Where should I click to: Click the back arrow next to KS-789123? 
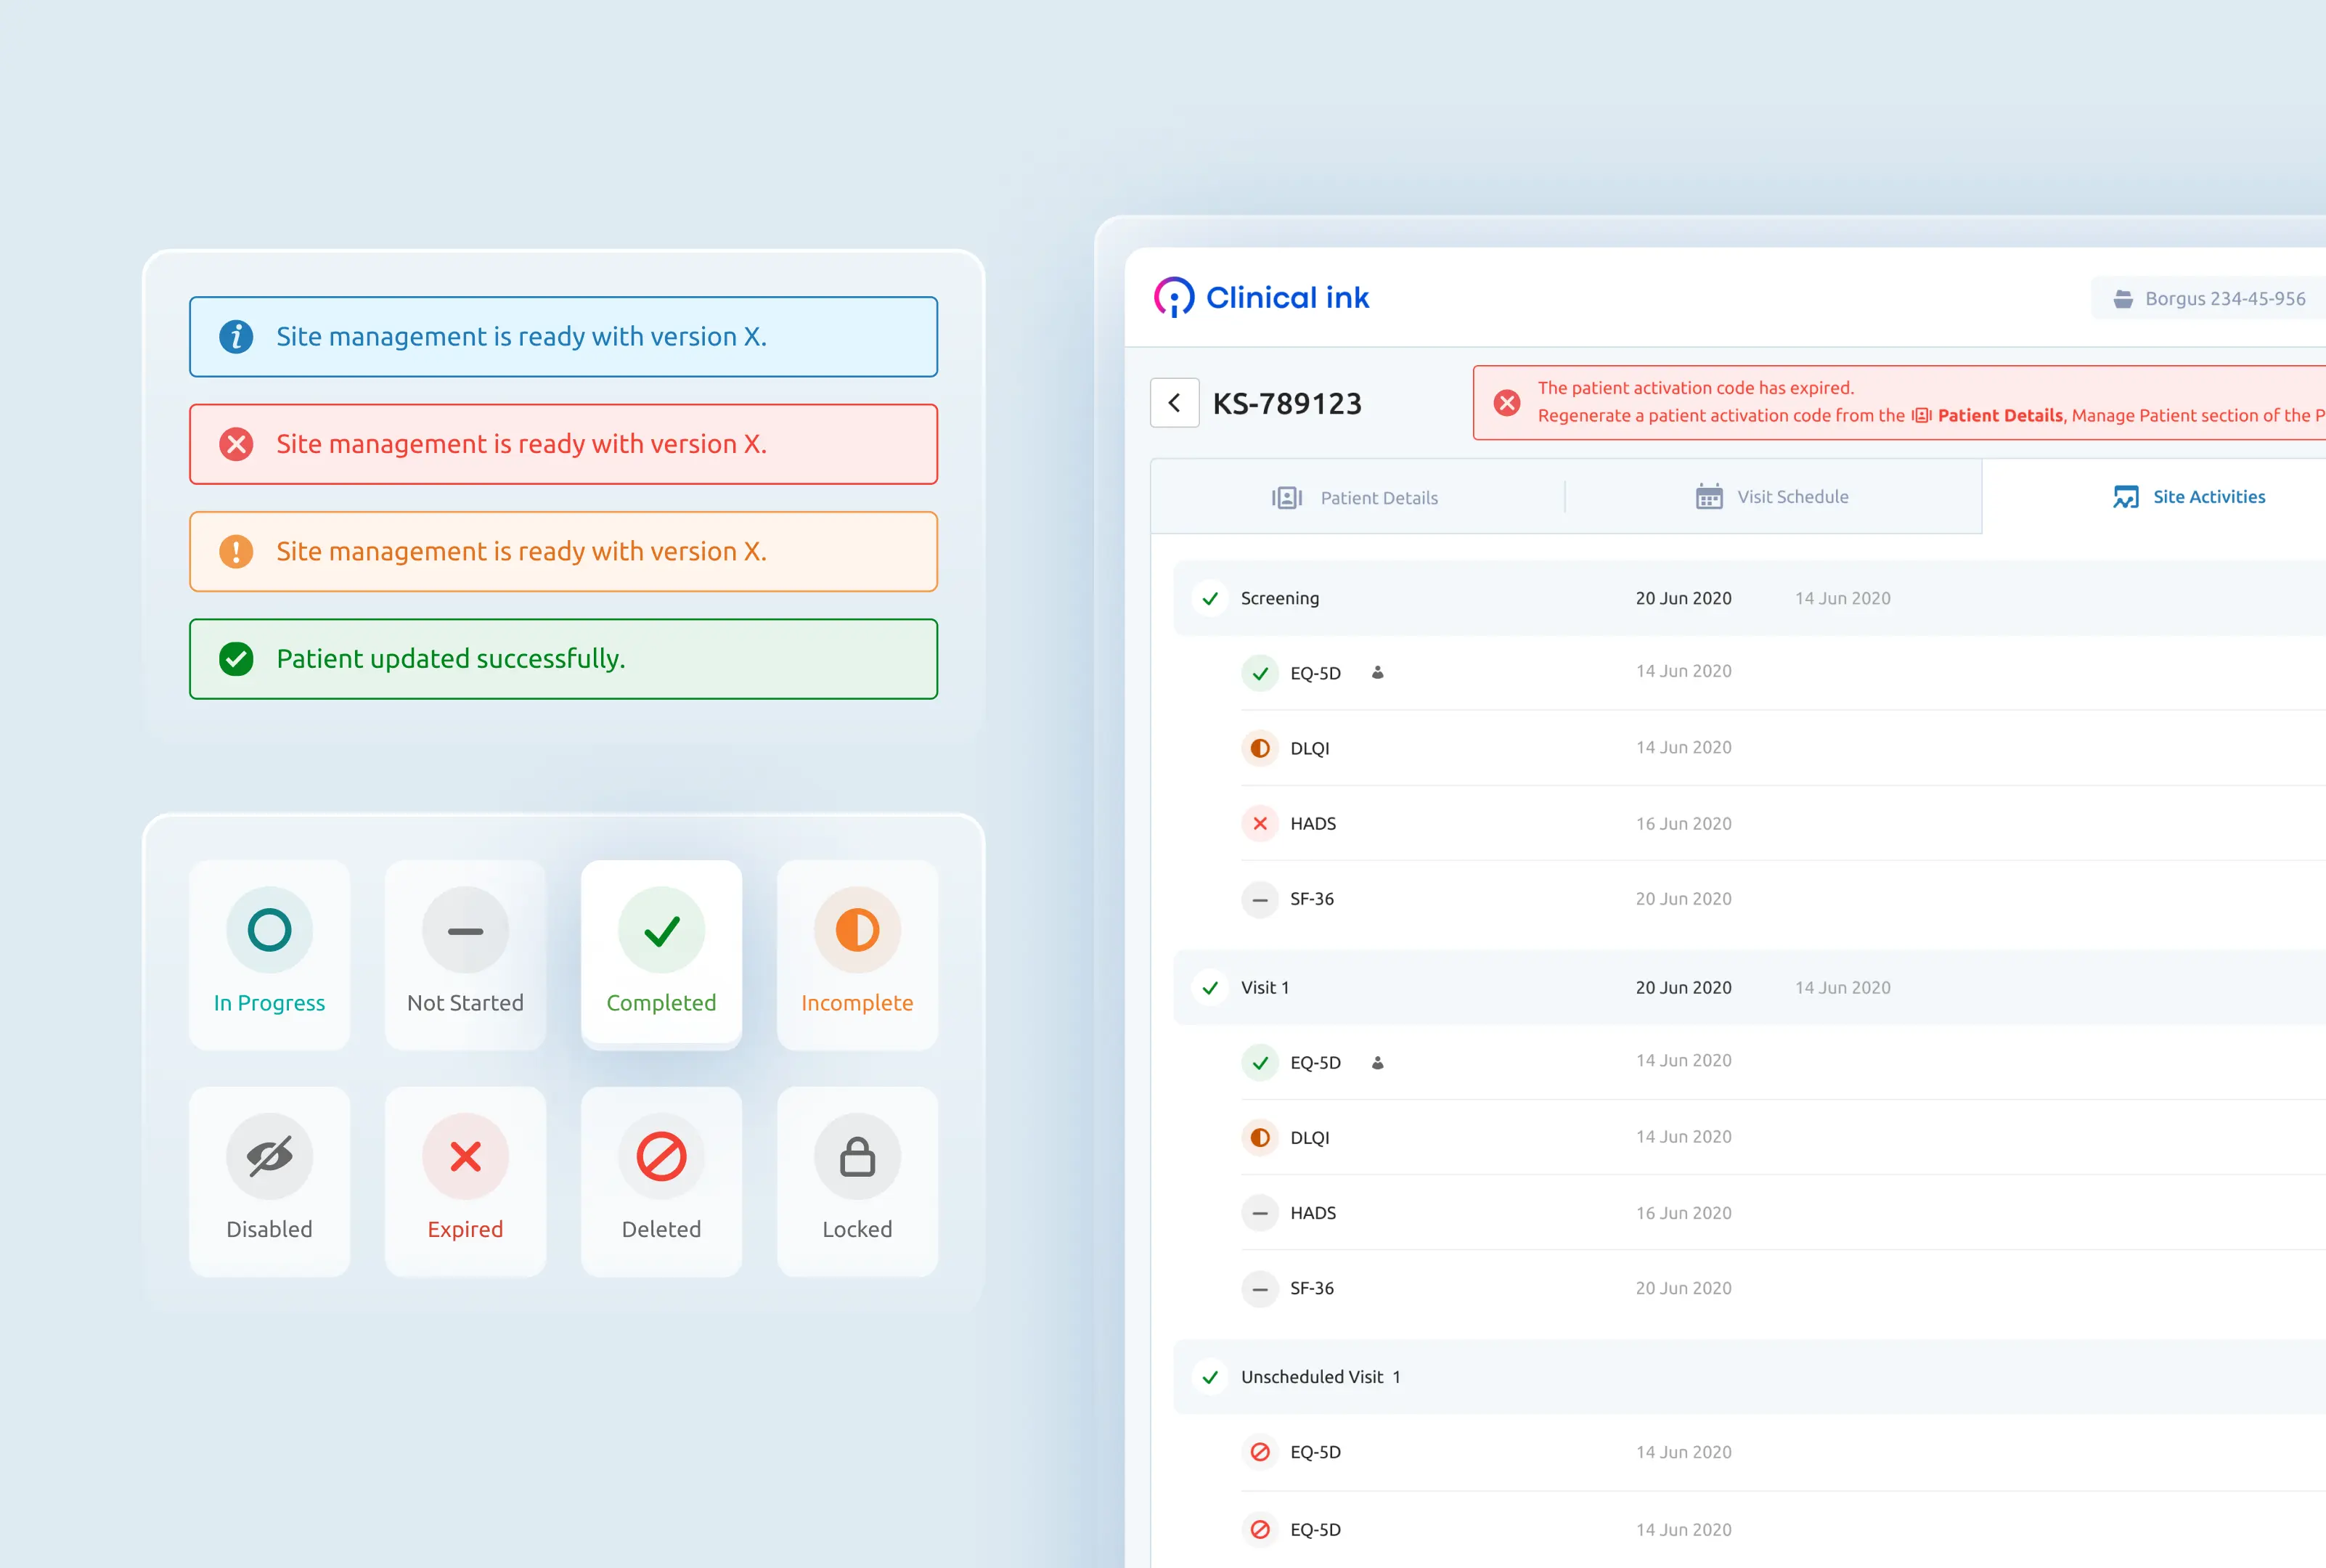[1175, 402]
